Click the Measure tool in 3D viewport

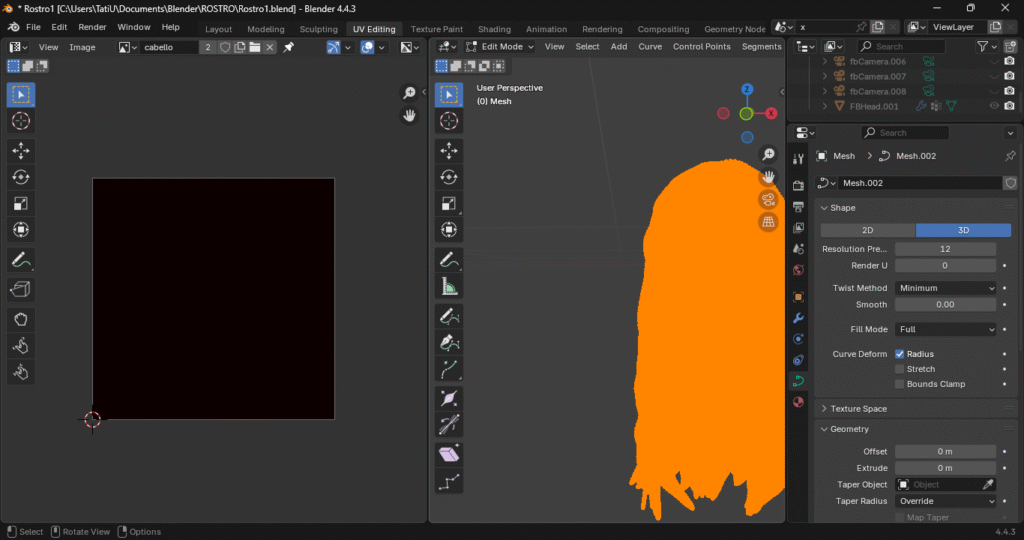(449, 287)
